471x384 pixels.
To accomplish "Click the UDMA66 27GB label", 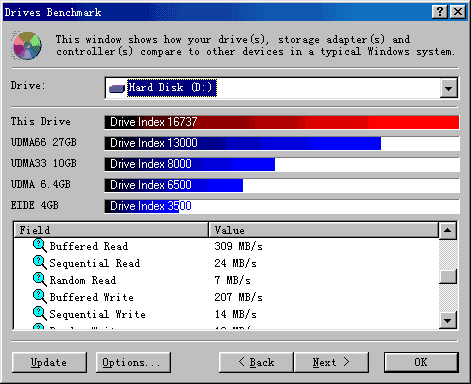I will (x=44, y=142).
